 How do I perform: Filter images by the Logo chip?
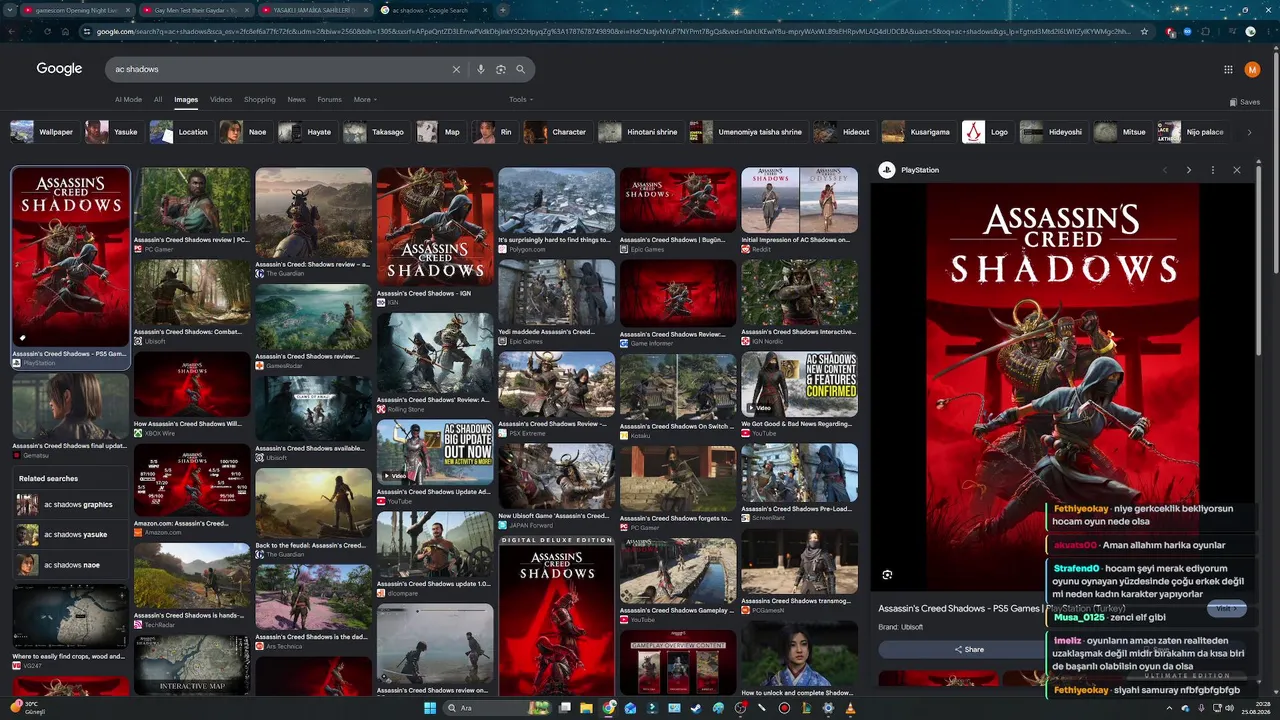988,132
